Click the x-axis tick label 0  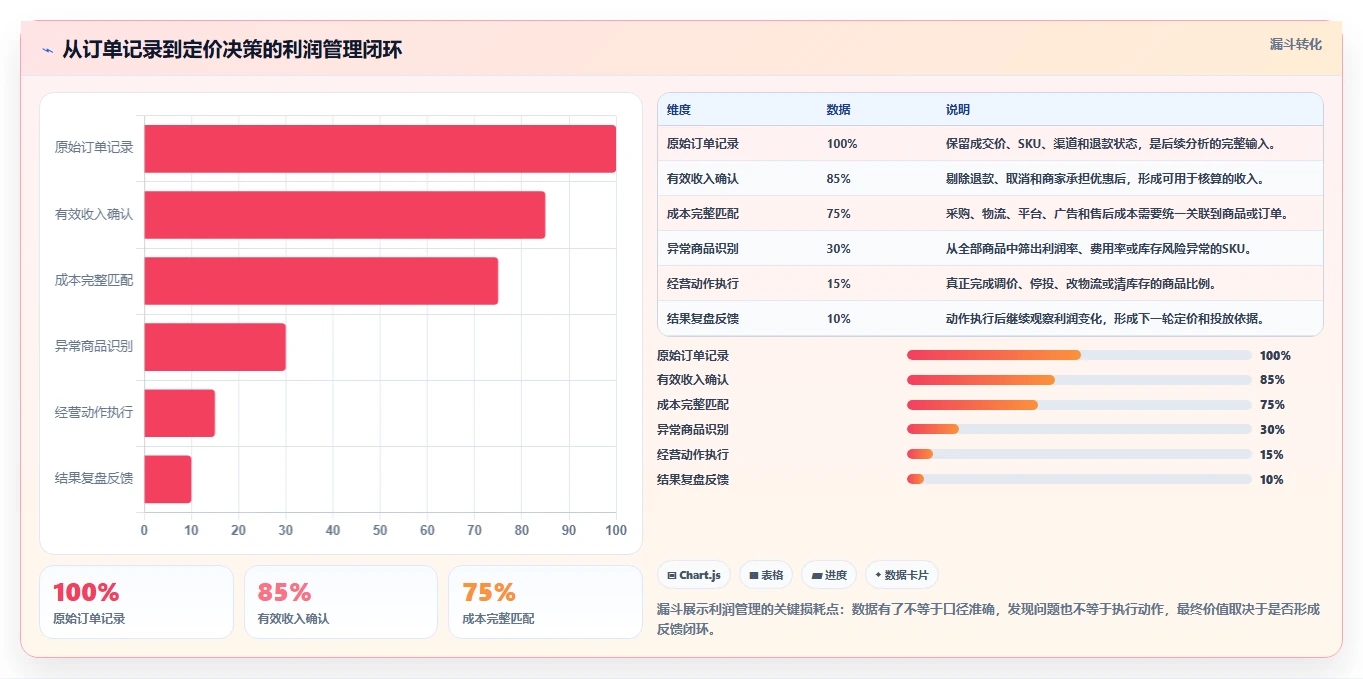coord(144,530)
